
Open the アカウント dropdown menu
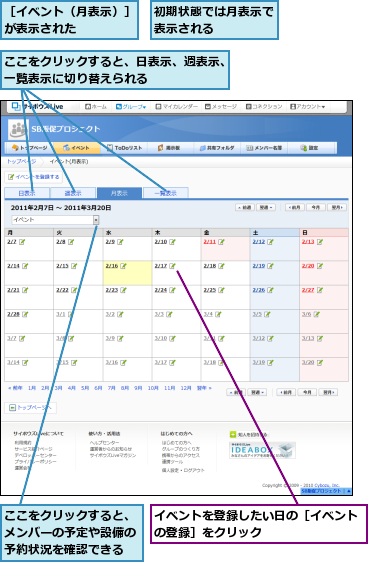pyautogui.click(x=307, y=107)
